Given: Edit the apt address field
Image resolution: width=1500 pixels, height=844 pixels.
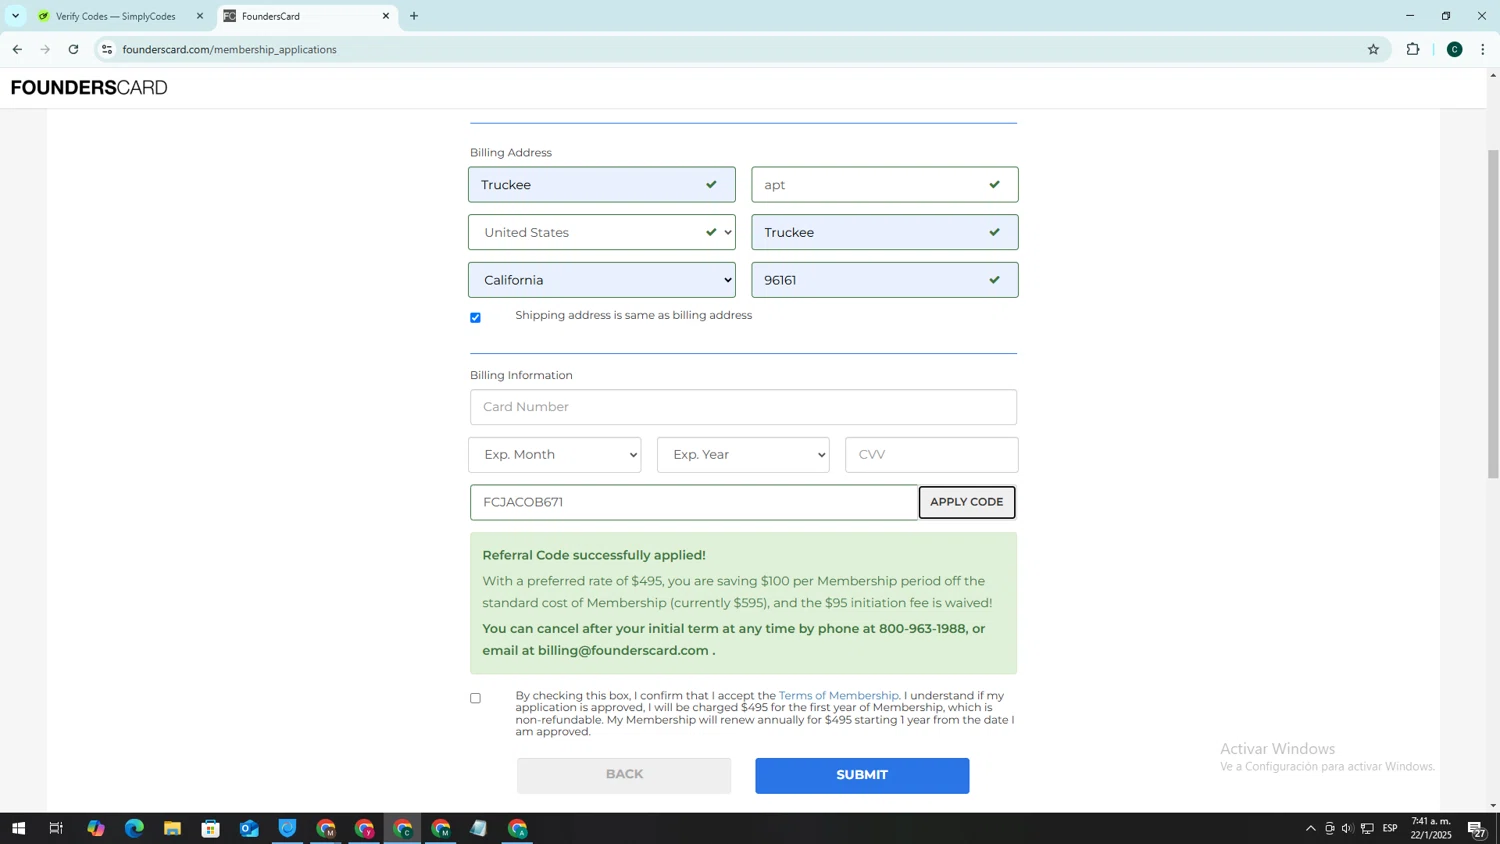Looking at the screenshot, I should tap(885, 185).
